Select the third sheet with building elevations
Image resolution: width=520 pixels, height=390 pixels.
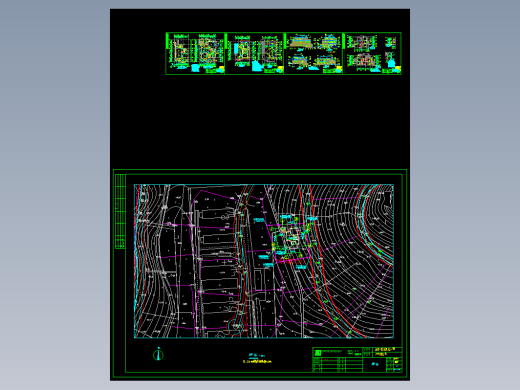[x=314, y=53]
